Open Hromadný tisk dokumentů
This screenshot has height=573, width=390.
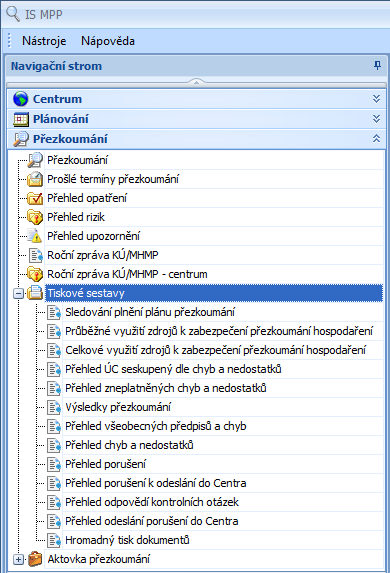[127, 540]
